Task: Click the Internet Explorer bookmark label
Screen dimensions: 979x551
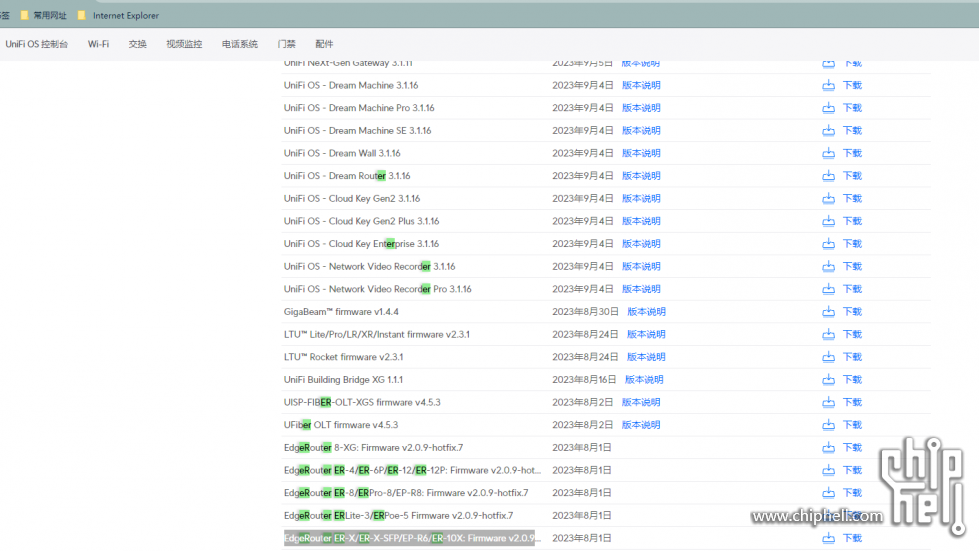Action: tap(125, 16)
